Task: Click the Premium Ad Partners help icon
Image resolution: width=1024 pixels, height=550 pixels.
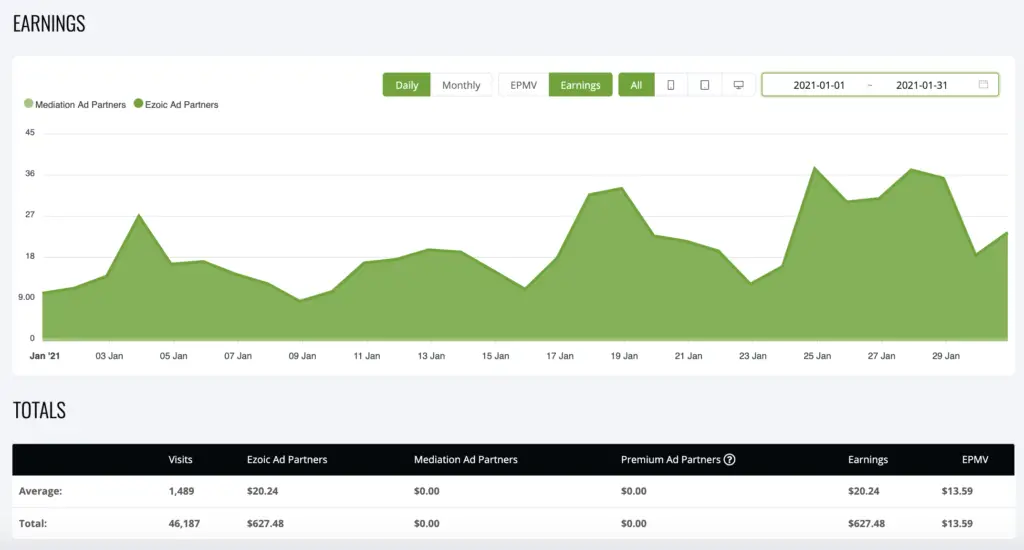Action: click(x=729, y=459)
